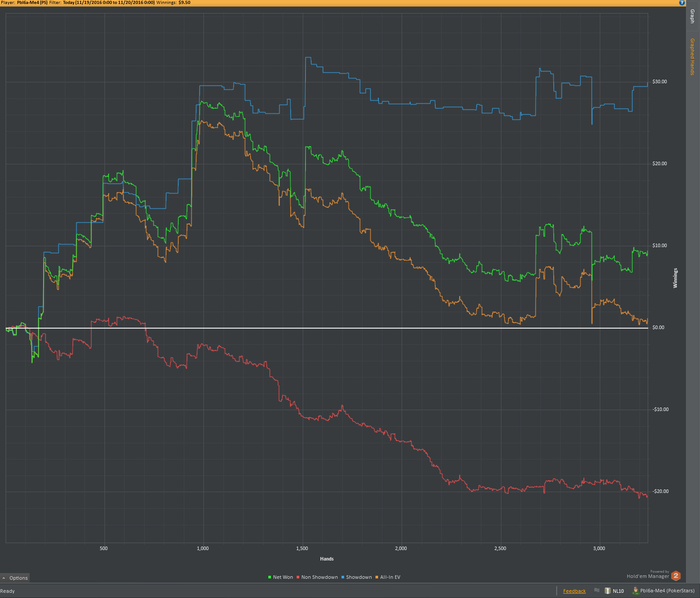Click the orange All-In EV legend swatch

[377, 577]
